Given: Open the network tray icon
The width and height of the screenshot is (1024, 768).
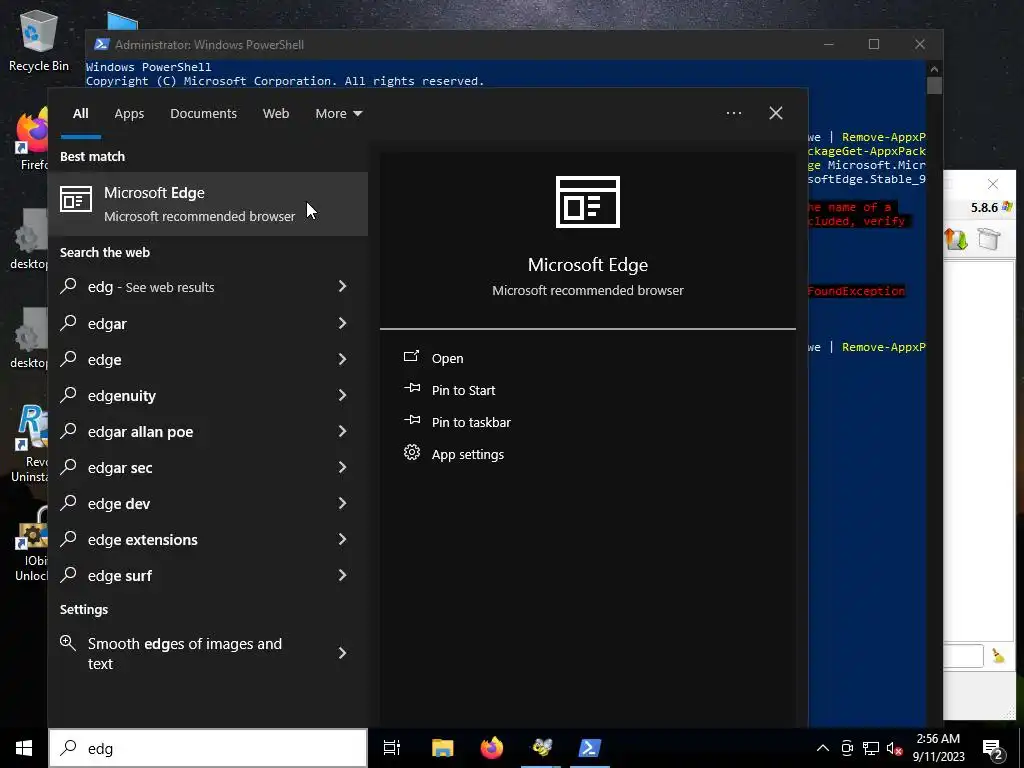Looking at the screenshot, I should click(x=871, y=748).
